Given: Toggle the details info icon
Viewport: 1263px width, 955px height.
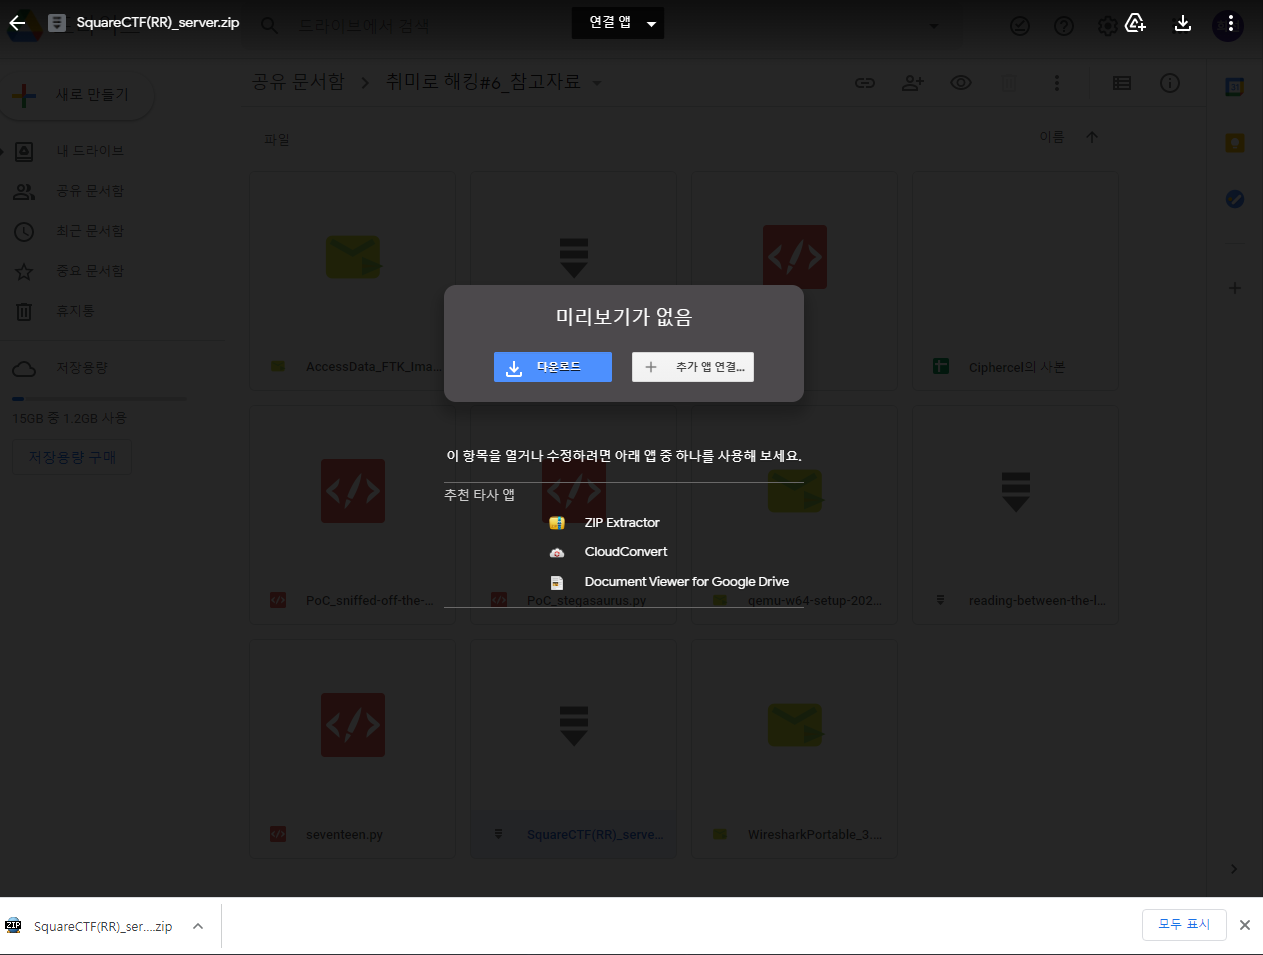Looking at the screenshot, I should click(x=1170, y=83).
